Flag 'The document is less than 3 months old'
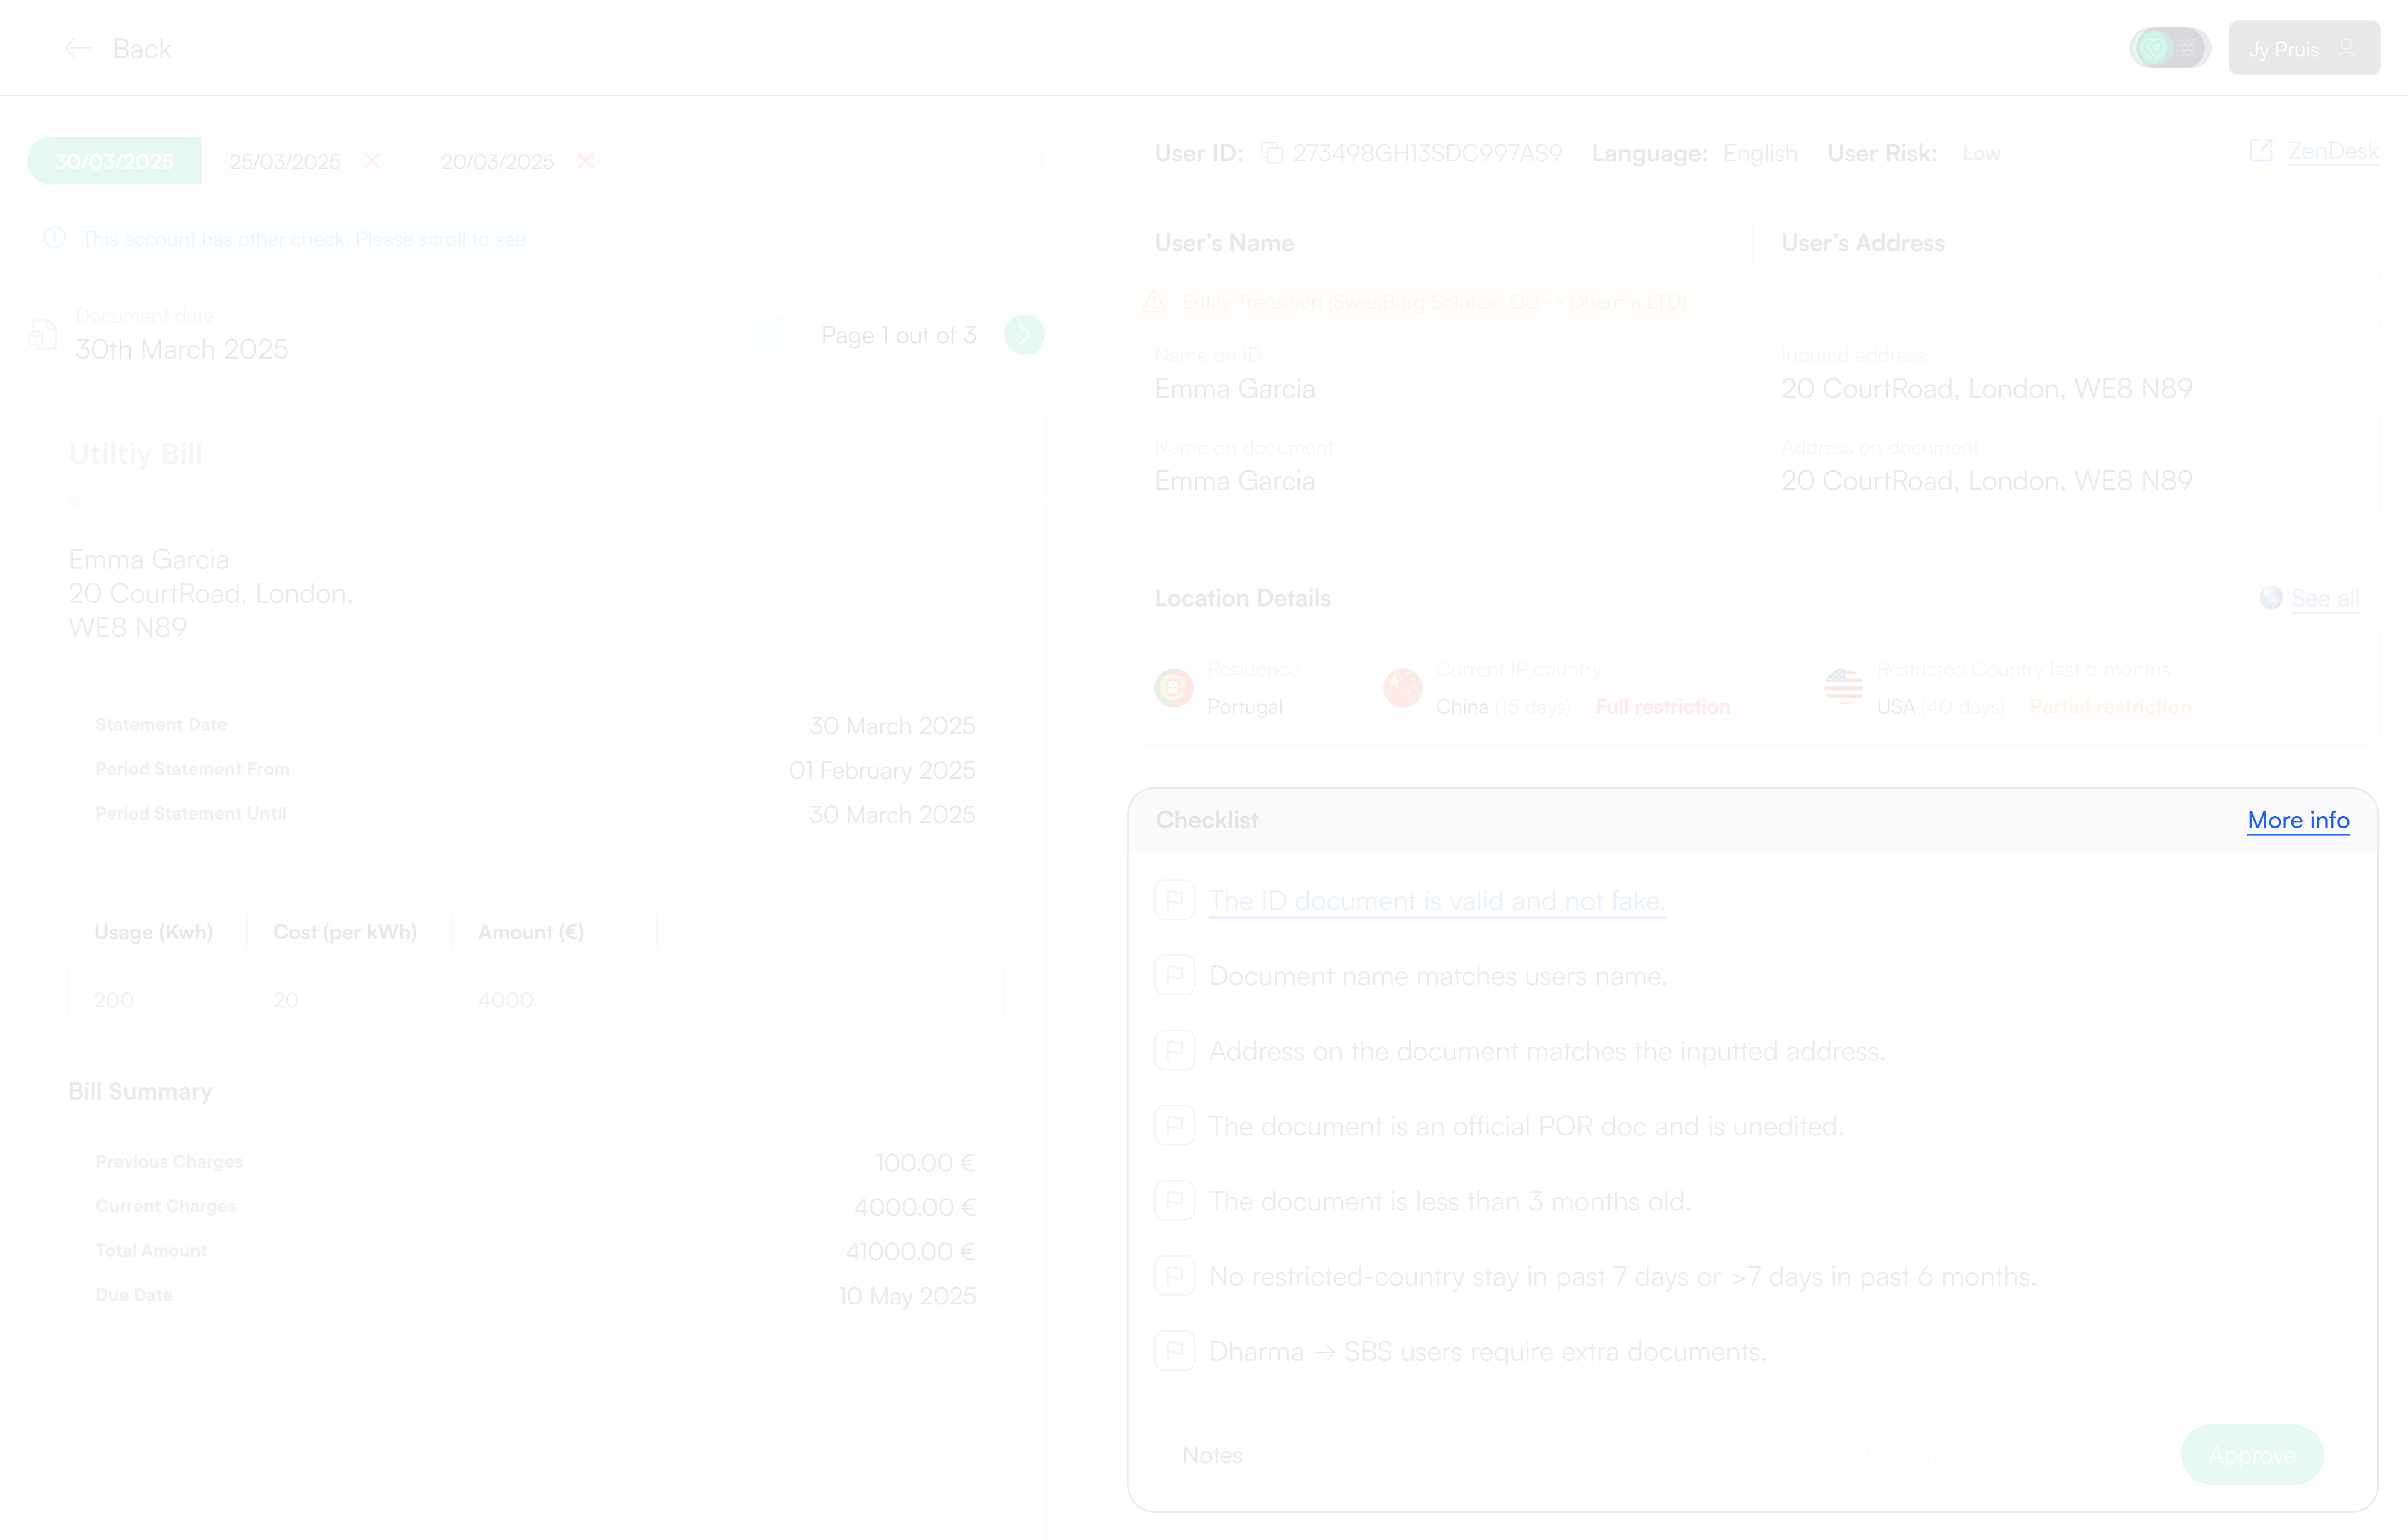2408x1540 pixels. (x=1174, y=1200)
